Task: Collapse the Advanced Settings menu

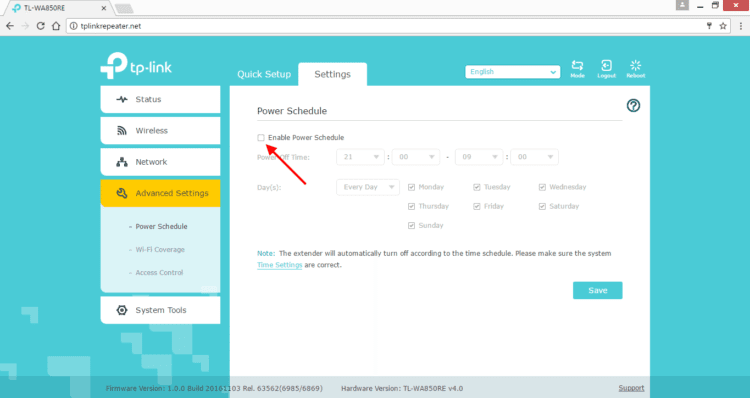Action: click(160, 193)
